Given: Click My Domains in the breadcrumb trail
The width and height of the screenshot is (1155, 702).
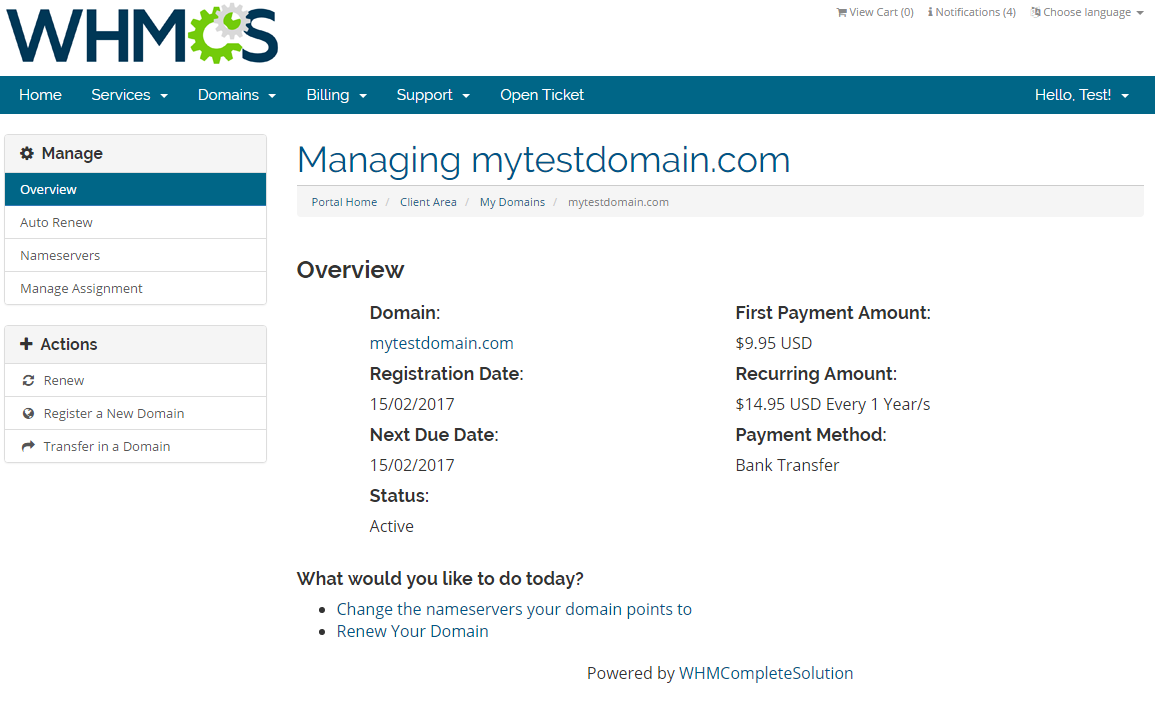Looking at the screenshot, I should (512, 201).
